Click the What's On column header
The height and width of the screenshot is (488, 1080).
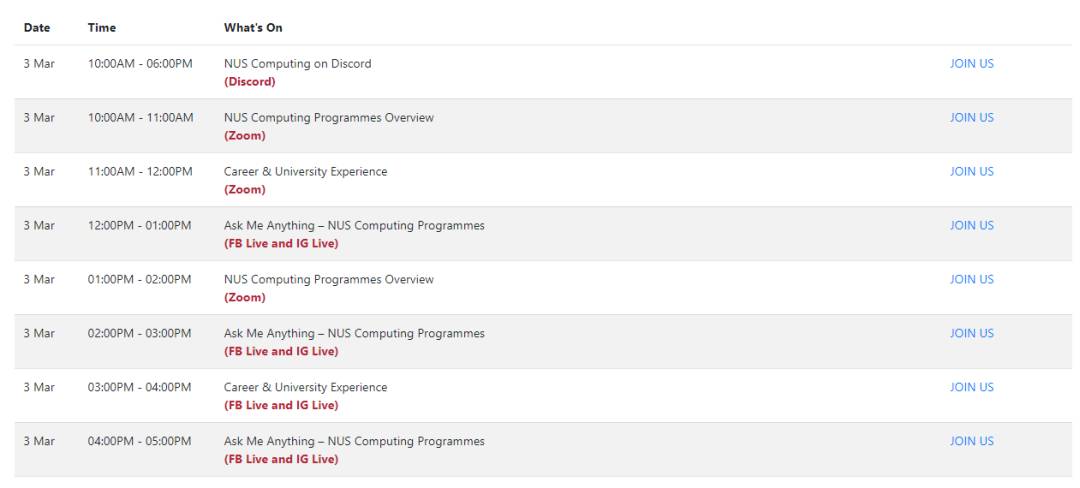[x=253, y=28]
